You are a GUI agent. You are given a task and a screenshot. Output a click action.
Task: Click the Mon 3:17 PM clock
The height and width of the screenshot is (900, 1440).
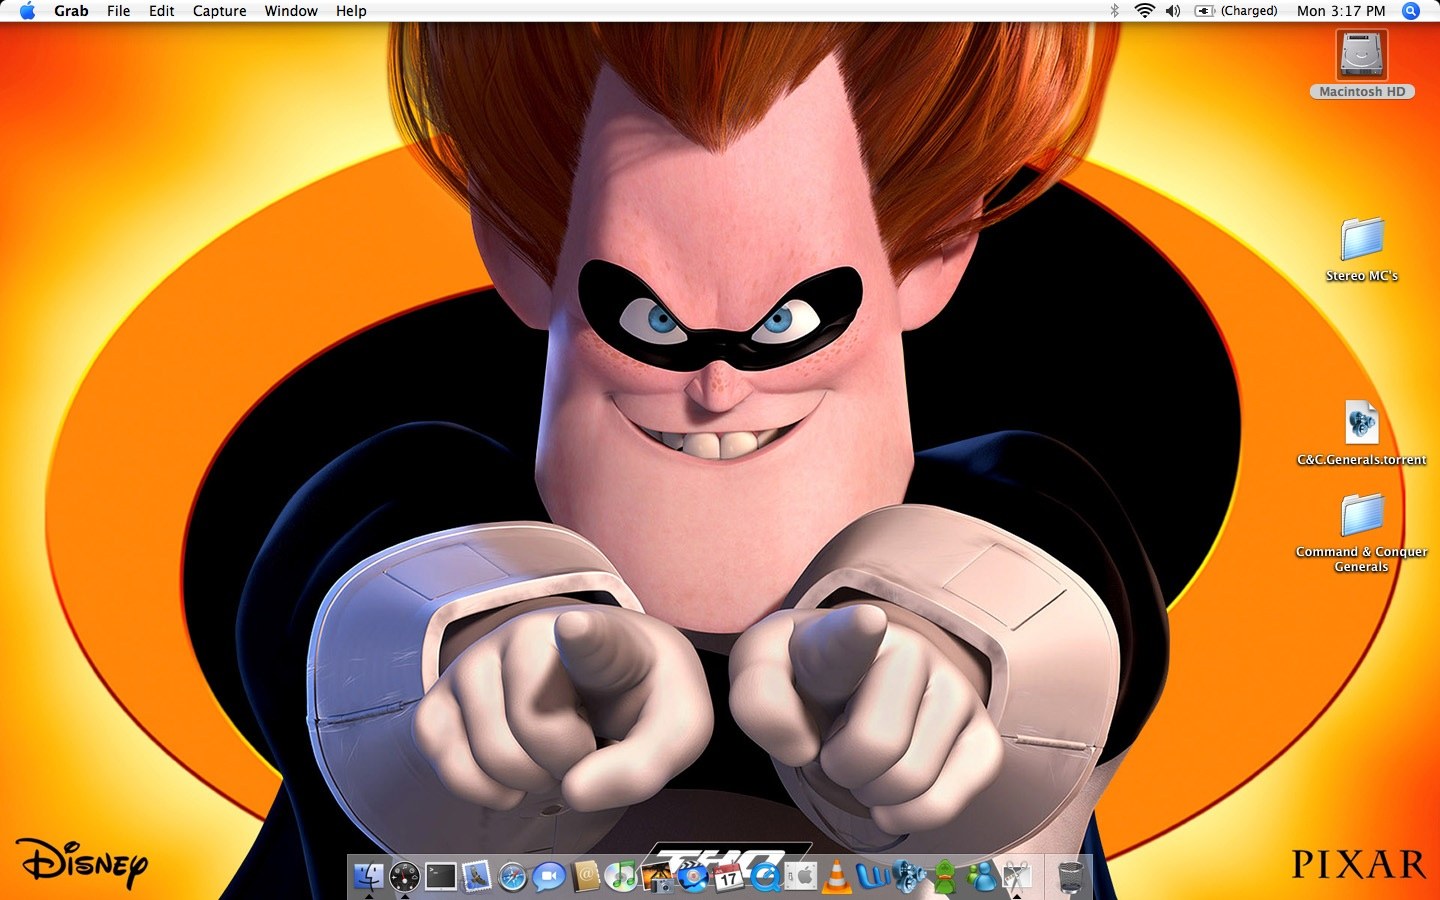pos(1341,11)
